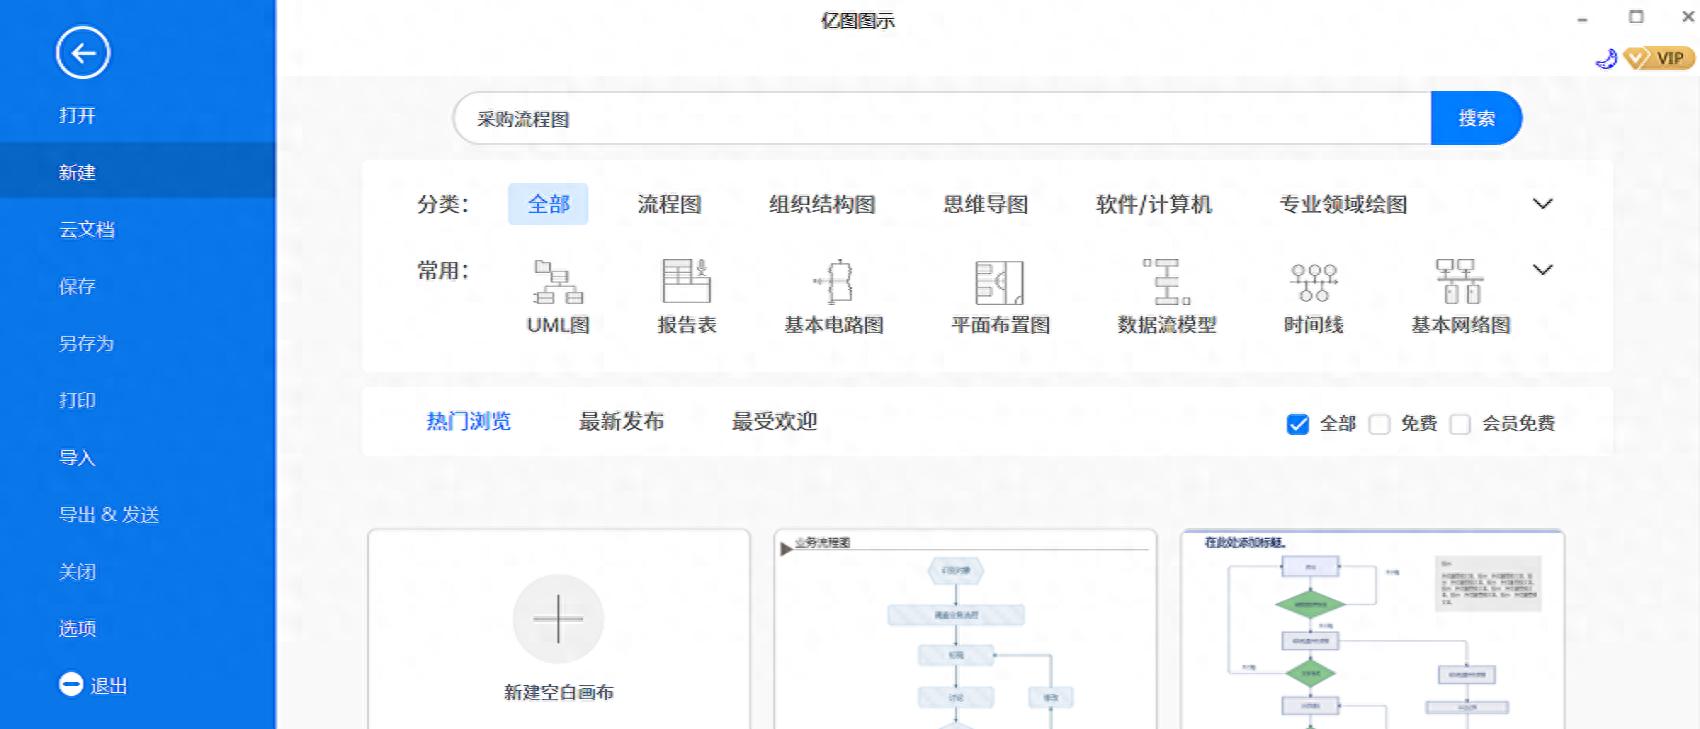Click the back arrow icon

tap(83, 53)
